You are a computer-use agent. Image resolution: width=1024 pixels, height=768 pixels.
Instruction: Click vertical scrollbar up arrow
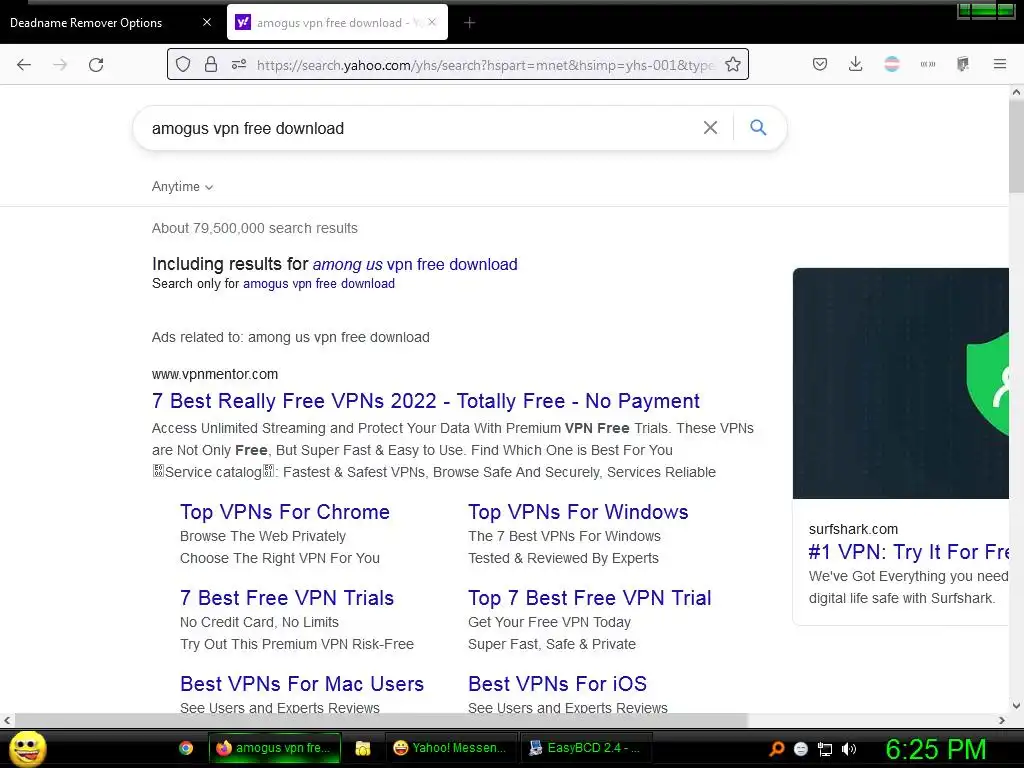[x=1016, y=92]
